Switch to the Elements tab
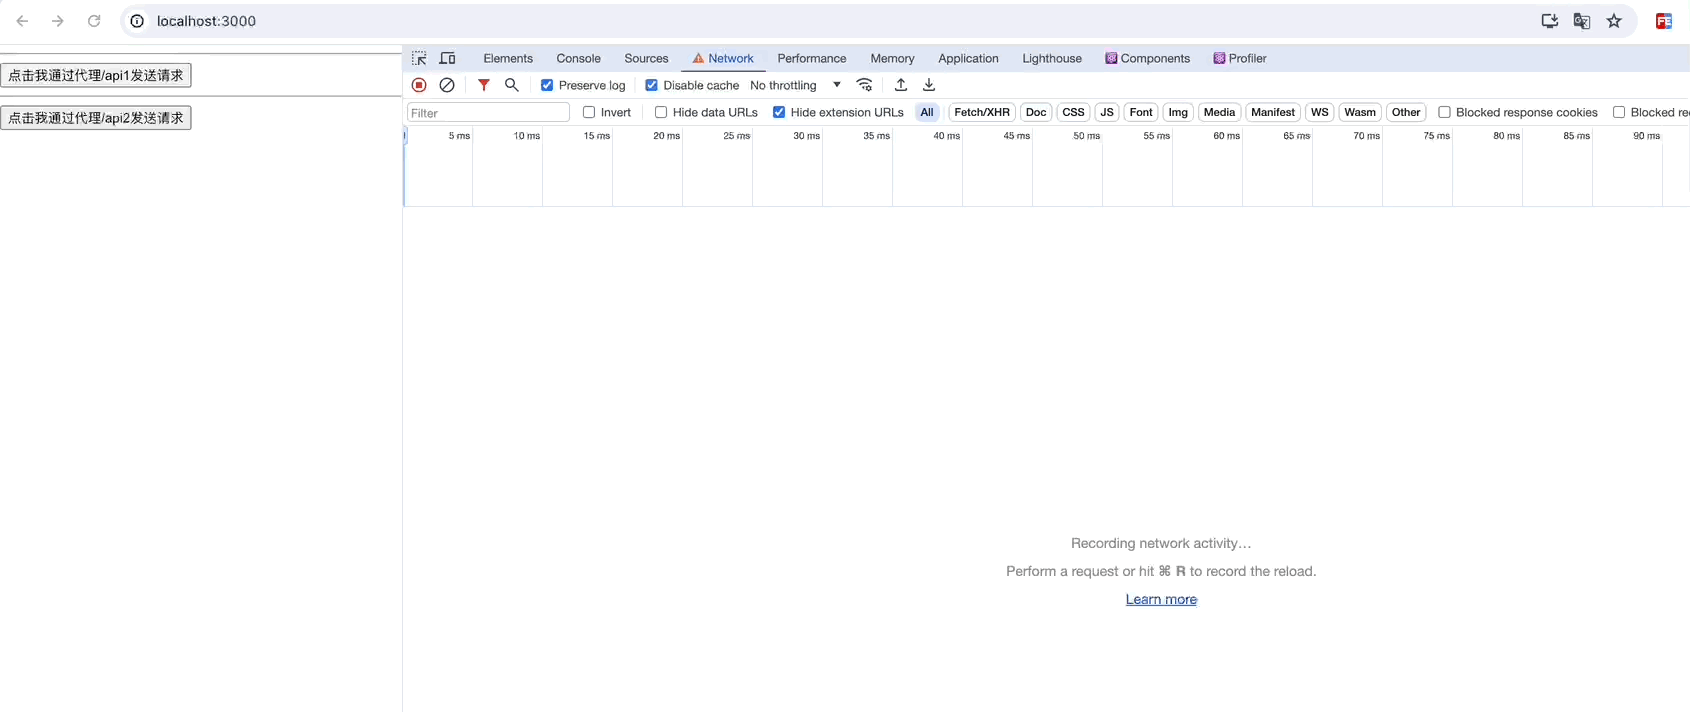Viewport: 1690px width, 712px height. point(508,58)
